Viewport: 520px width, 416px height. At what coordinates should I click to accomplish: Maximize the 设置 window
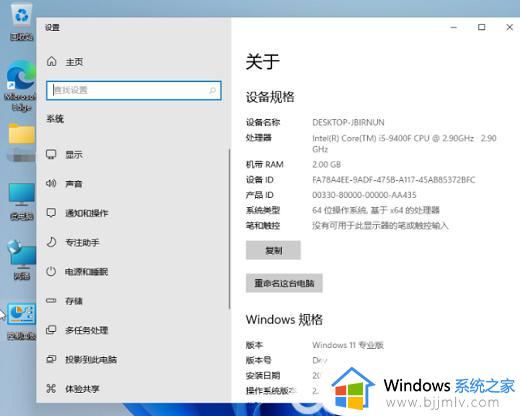pyautogui.click(x=481, y=27)
